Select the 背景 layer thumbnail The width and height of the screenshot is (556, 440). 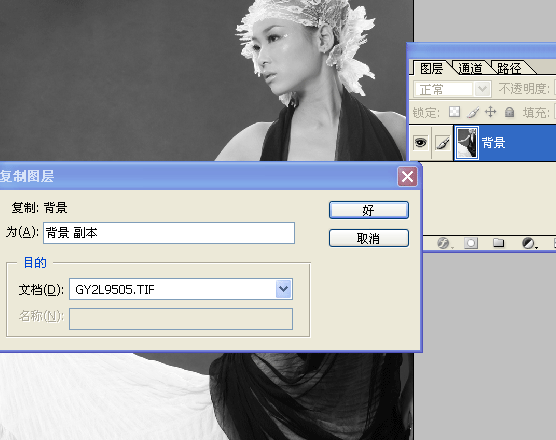pos(467,143)
